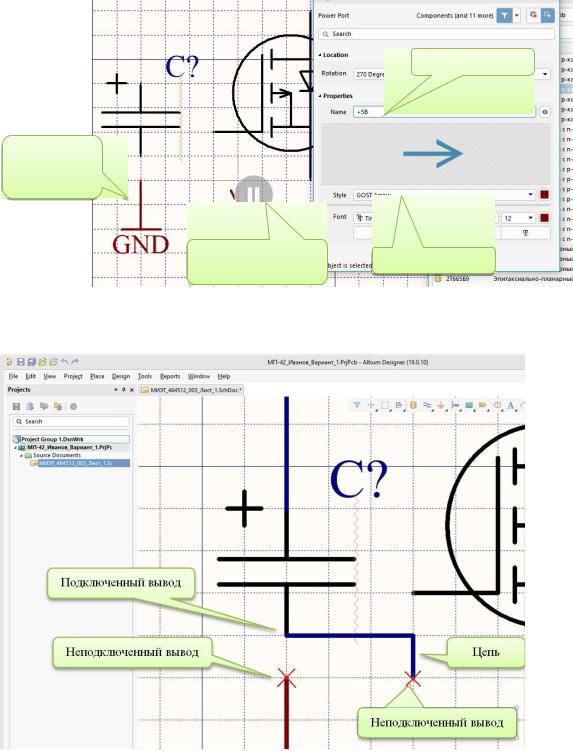Viewport: 573px width, 751px height.
Task: Click Font color swatch in Properties
Action: tap(545, 218)
